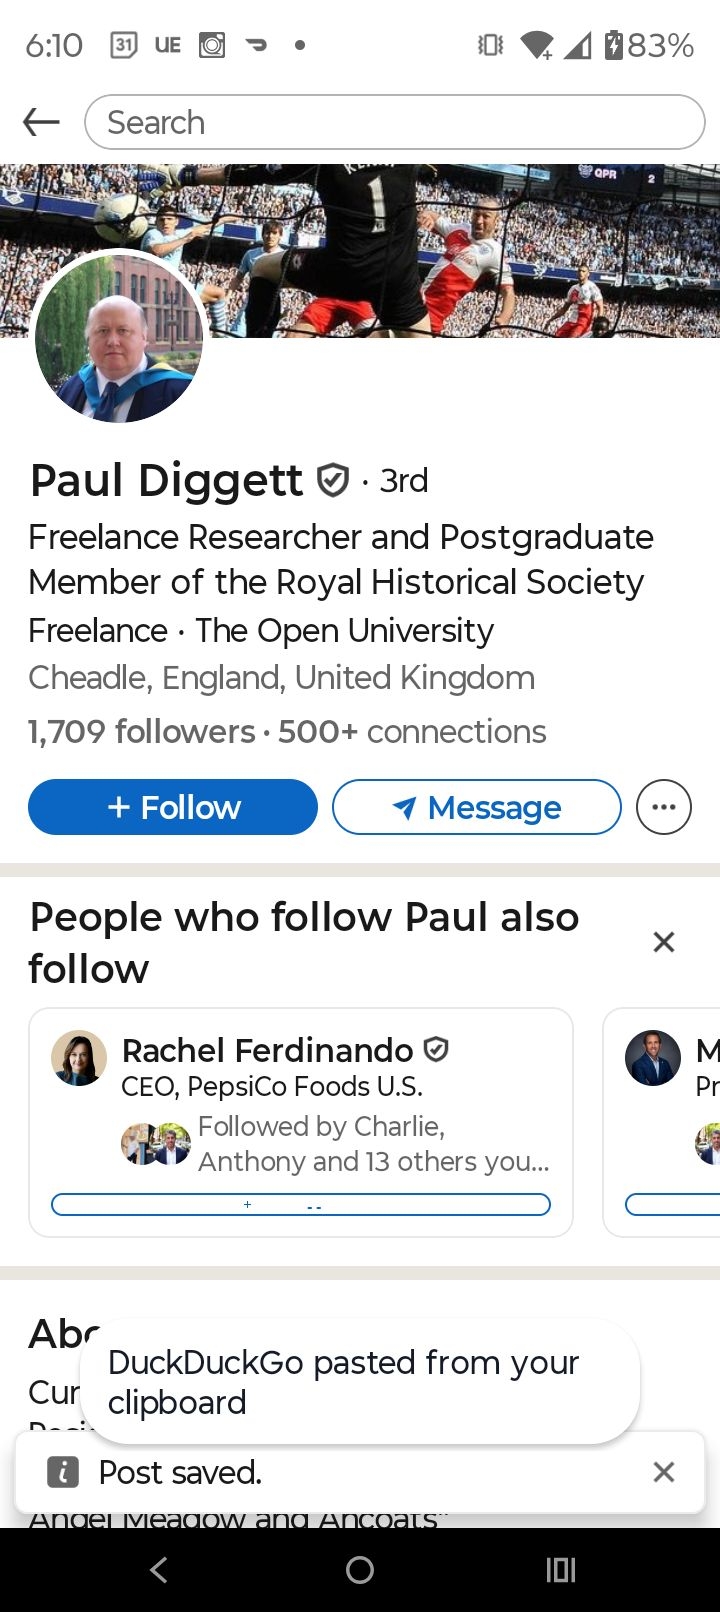Close the "Post saved." notification
The width and height of the screenshot is (720, 1612).
pos(664,1472)
